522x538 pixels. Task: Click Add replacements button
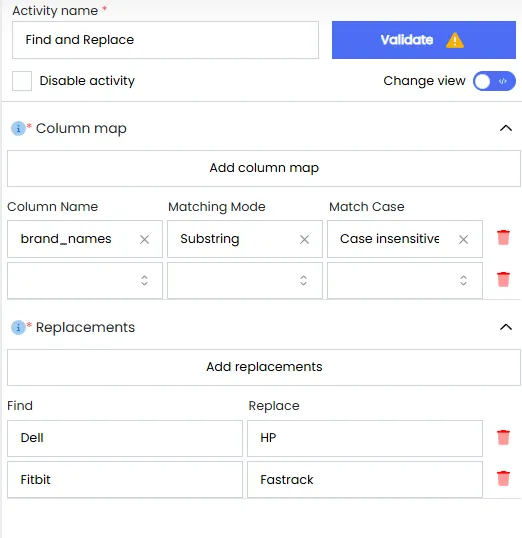[264, 367]
